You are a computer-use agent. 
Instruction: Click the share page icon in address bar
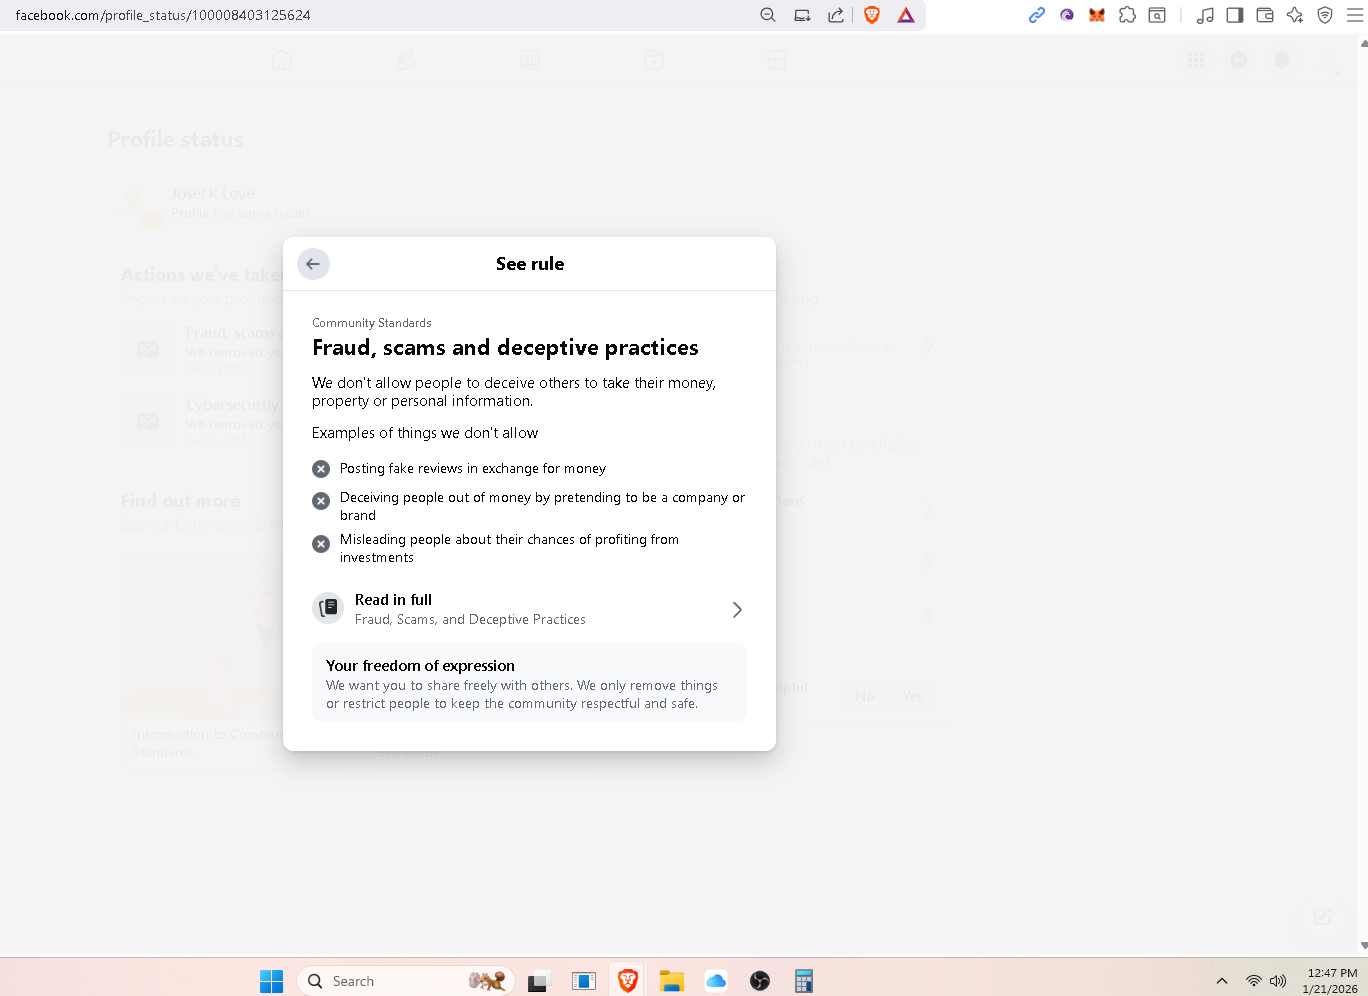point(835,15)
